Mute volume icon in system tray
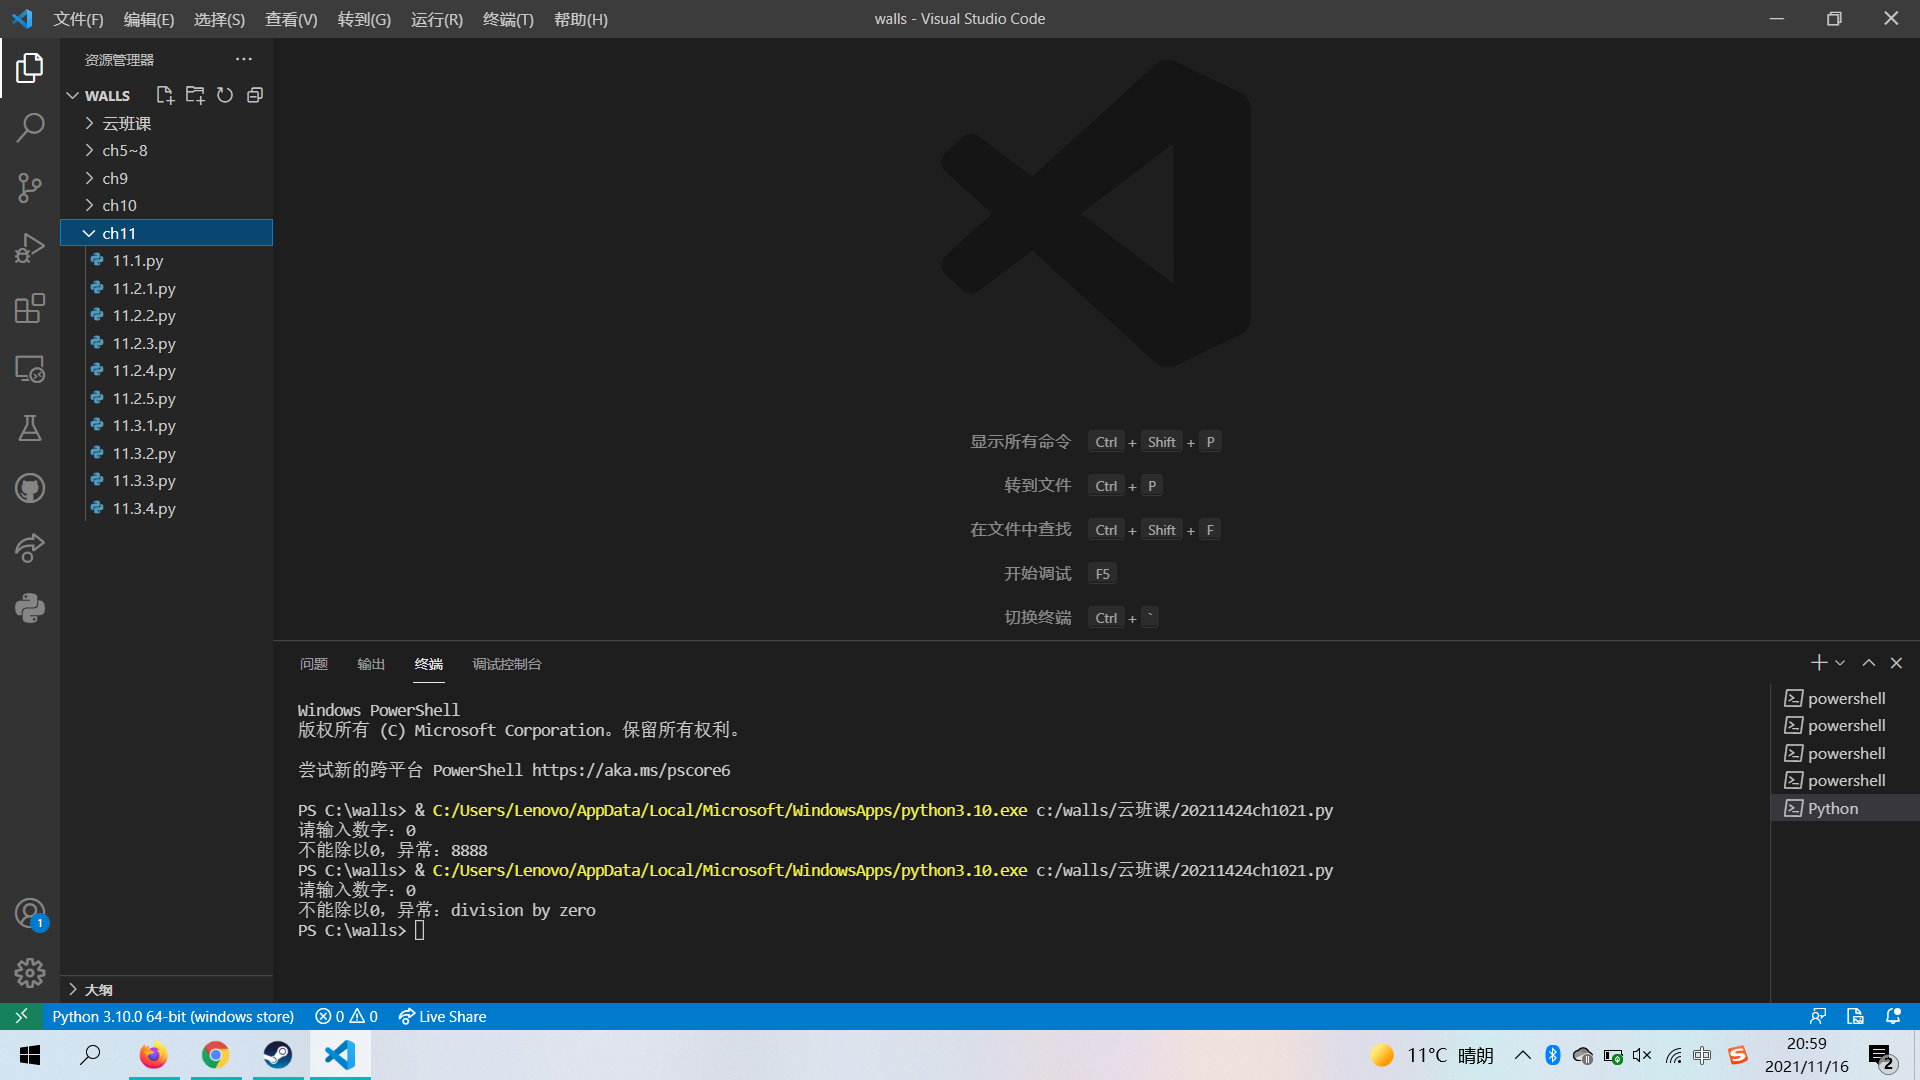The image size is (1920, 1080). click(1642, 1055)
